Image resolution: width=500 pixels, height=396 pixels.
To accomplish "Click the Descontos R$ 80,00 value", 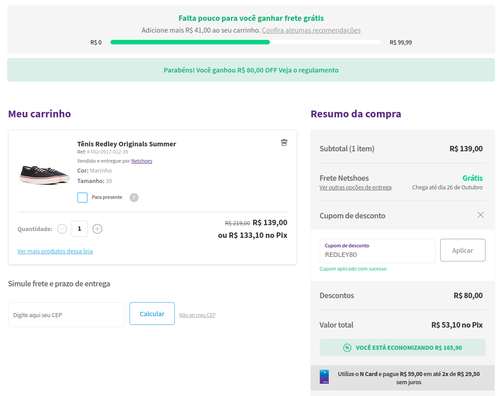I will pyautogui.click(x=468, y=296).
